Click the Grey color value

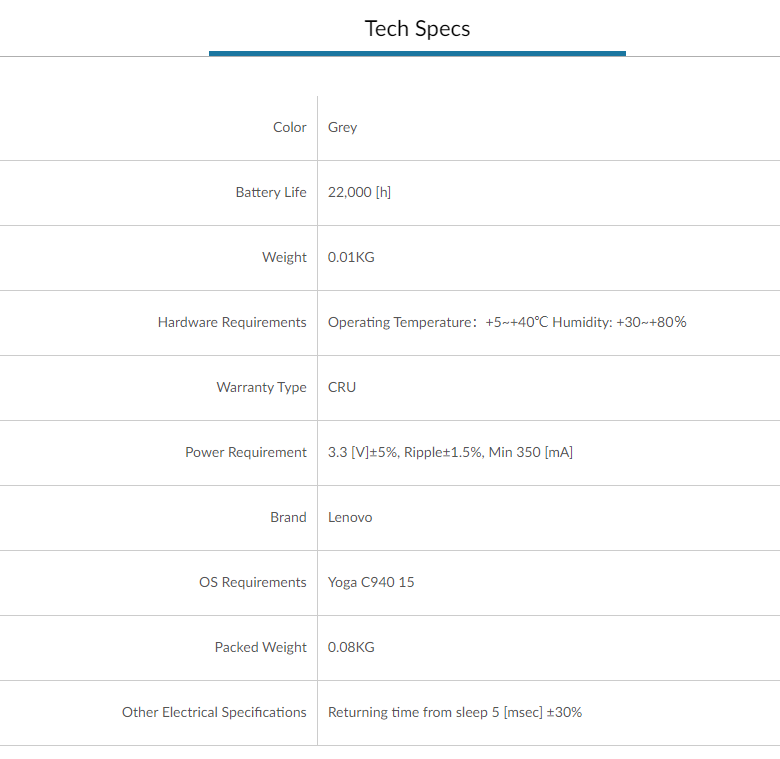(x=342, y=128)
